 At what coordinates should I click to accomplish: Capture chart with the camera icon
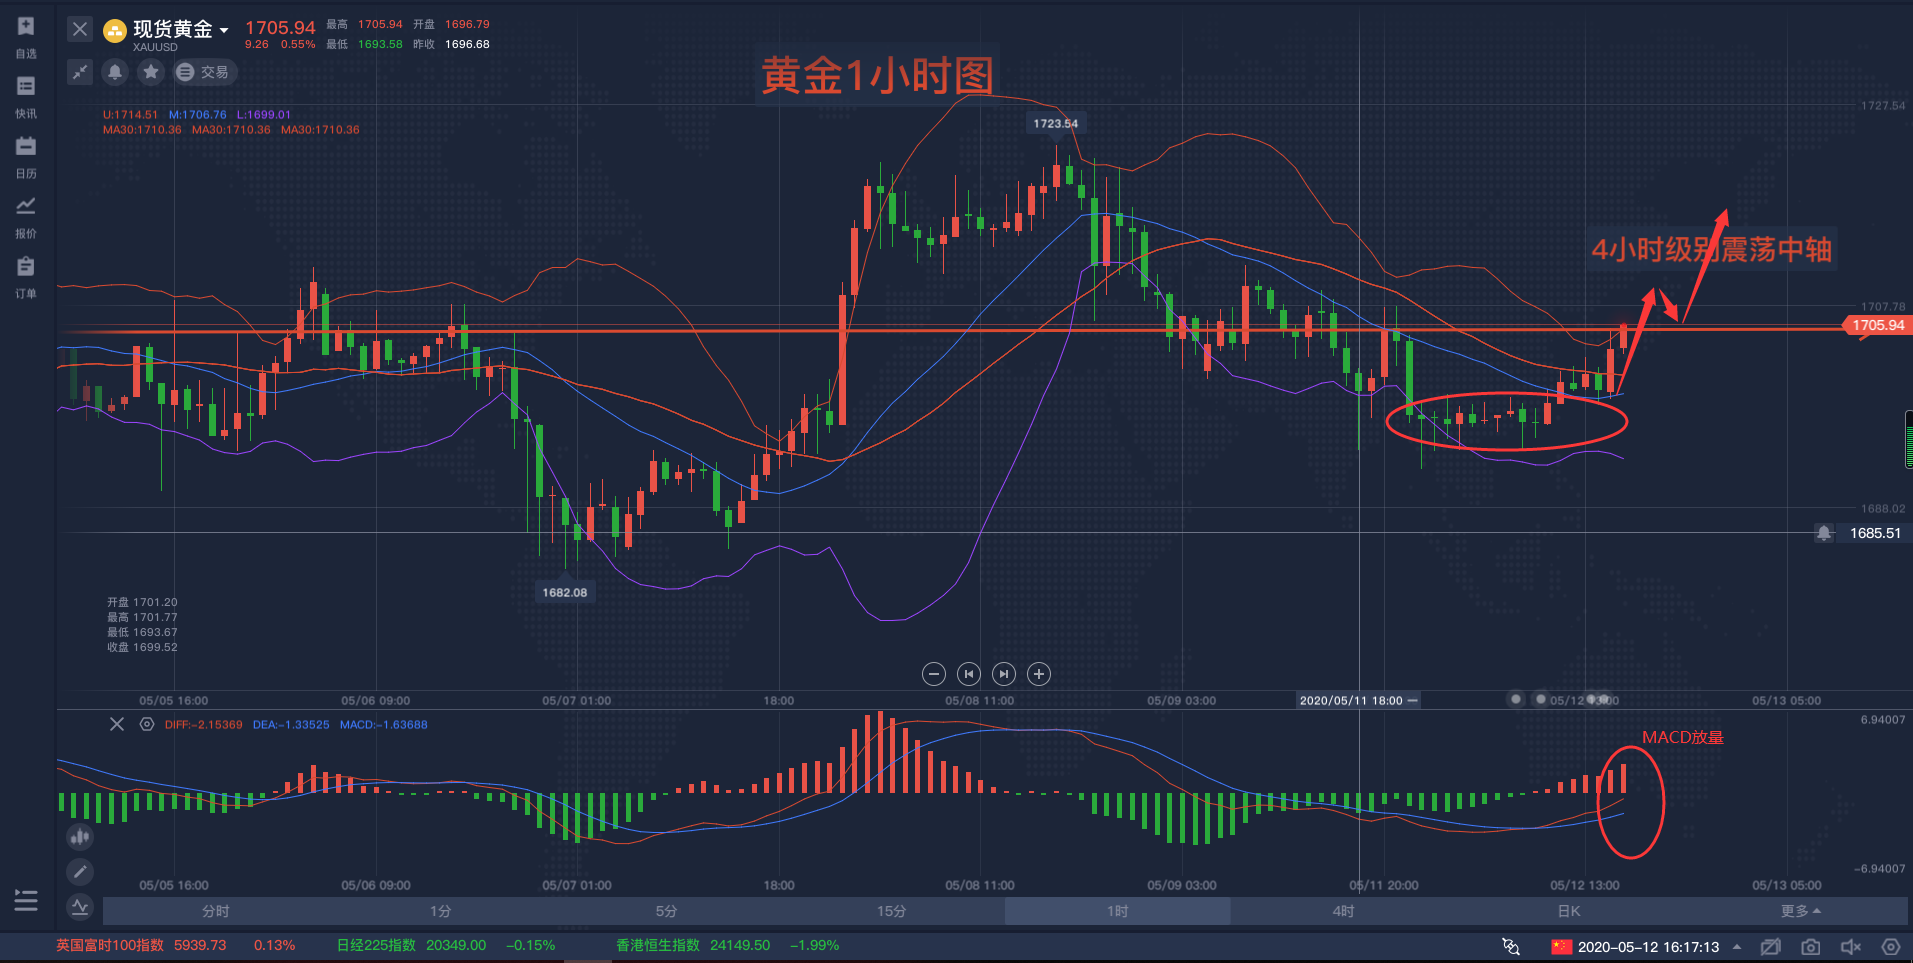[x=1810, y=946]
